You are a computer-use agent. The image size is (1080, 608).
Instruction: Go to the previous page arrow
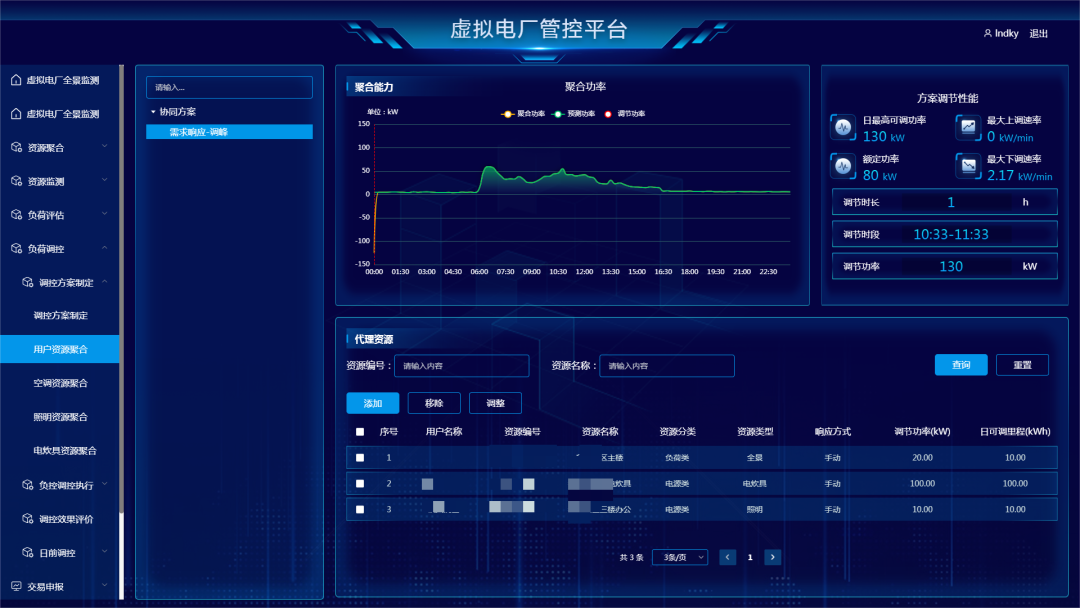[728, 557]
